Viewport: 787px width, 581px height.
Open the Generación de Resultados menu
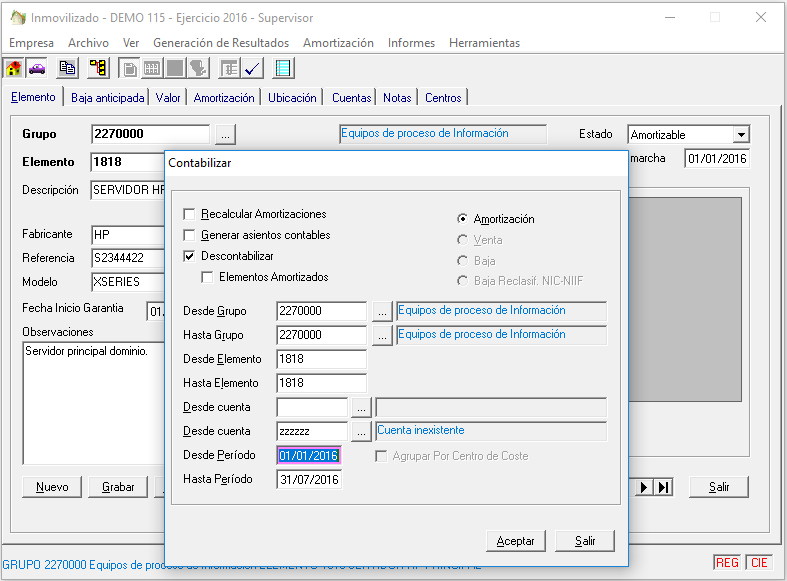tap(221, 43)
